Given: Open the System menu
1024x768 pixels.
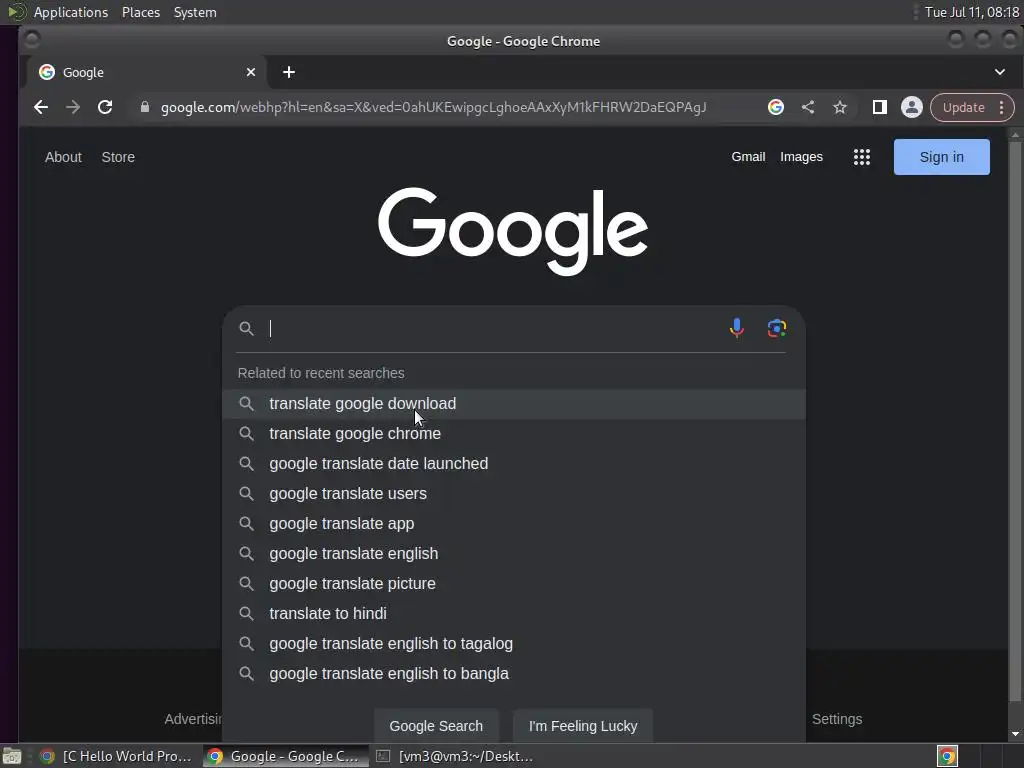Looking at the screenshot, I should click(x=195, y=12).
